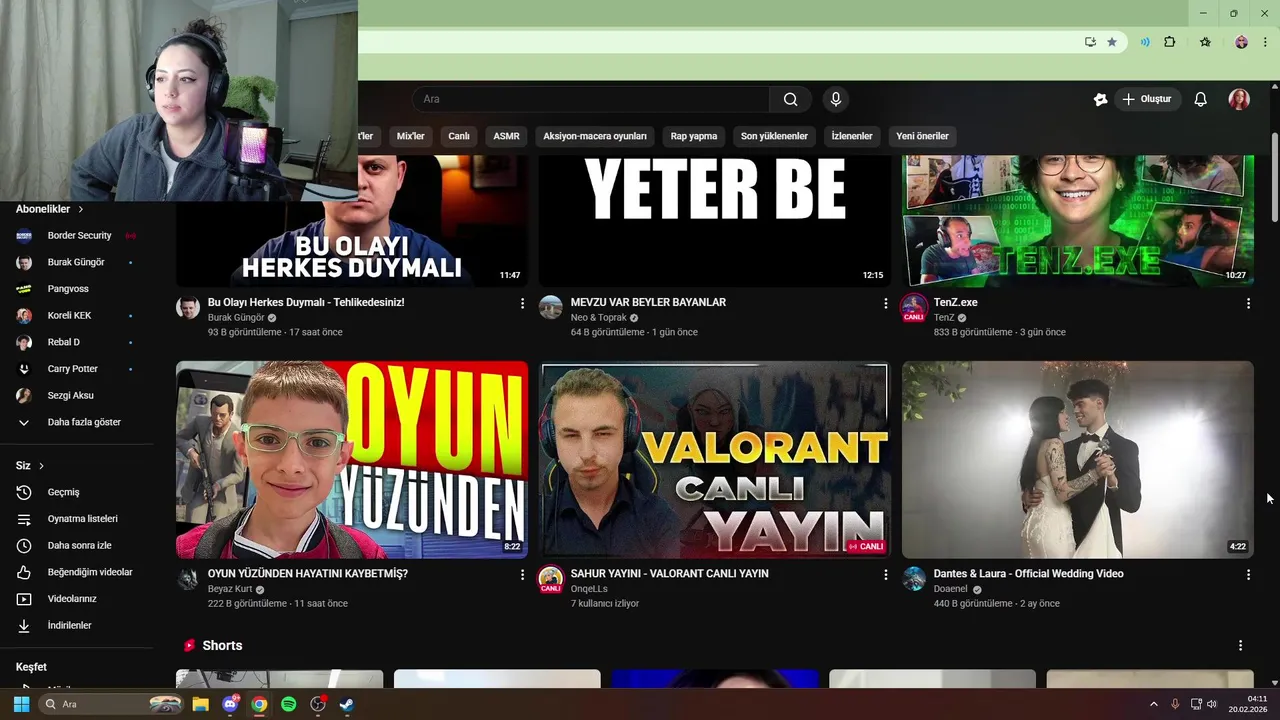Viewport: 1280px width, 720px height.
Task: Select the ASMR filter chip
Action: [506, 136]
